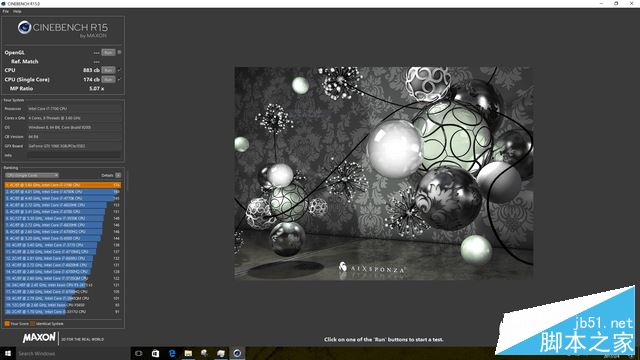
Task: Open the Windows Start menu
Action: (x=7, y=353)
